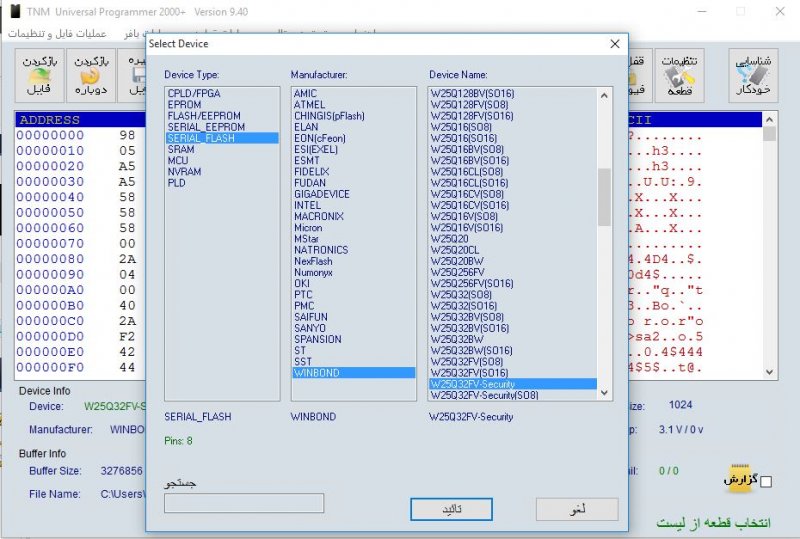
Task: Click the Device Name list scroll-down arrow
Action: pyautogui.click(x=604, y=393)
